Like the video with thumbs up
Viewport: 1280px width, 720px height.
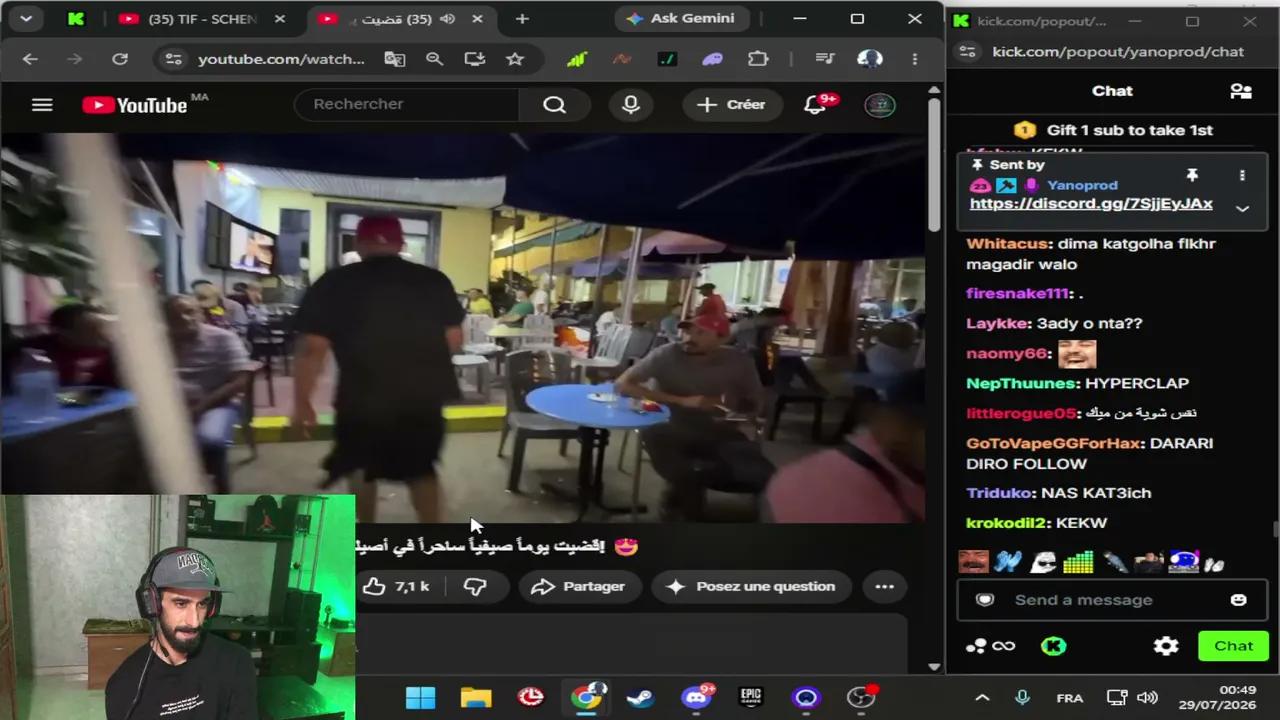(x=397, y=586)
